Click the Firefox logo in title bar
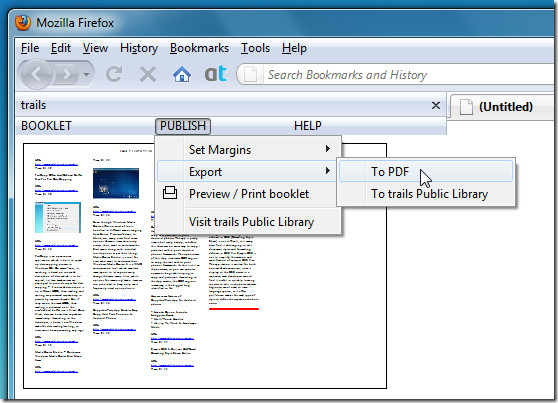The height and width of the screenshot is (403, 558). pyautogui.click(x=23, y=23)
